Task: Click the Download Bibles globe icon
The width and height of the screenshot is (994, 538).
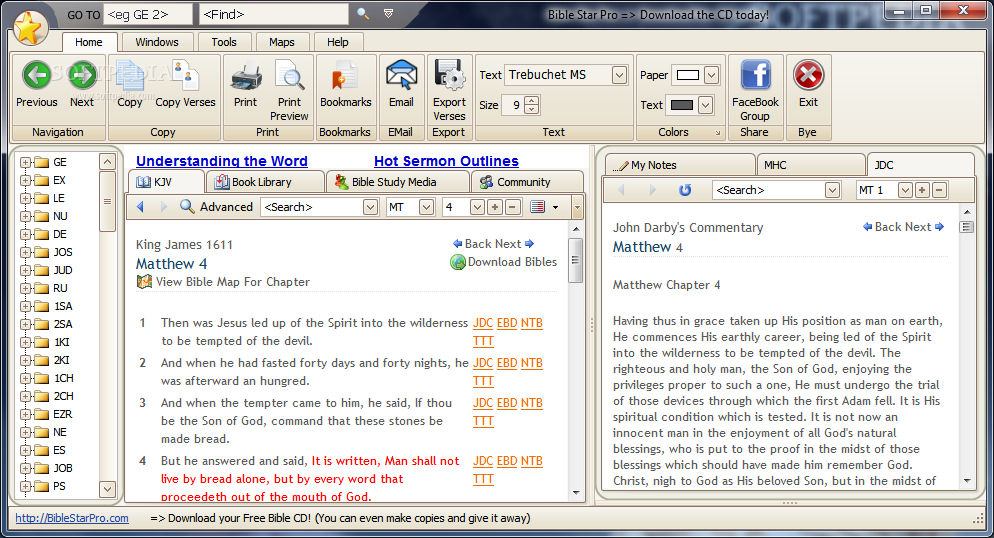Action: tap(458, 262)
